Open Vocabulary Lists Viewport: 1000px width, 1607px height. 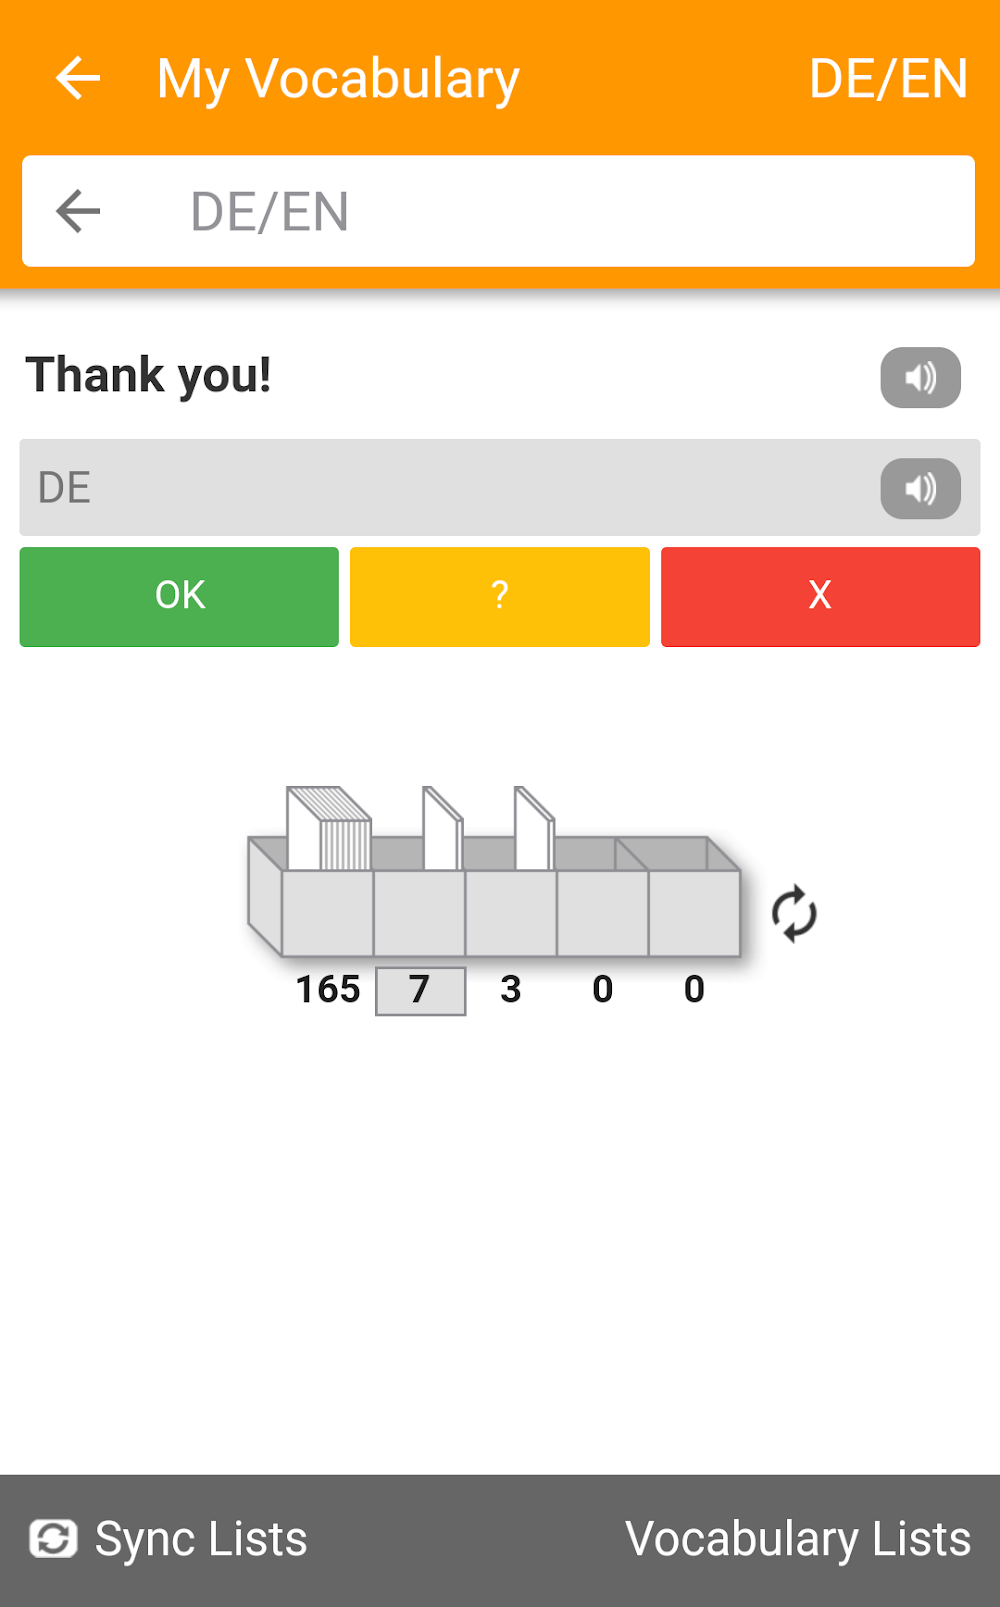[x=797, y=1538]
